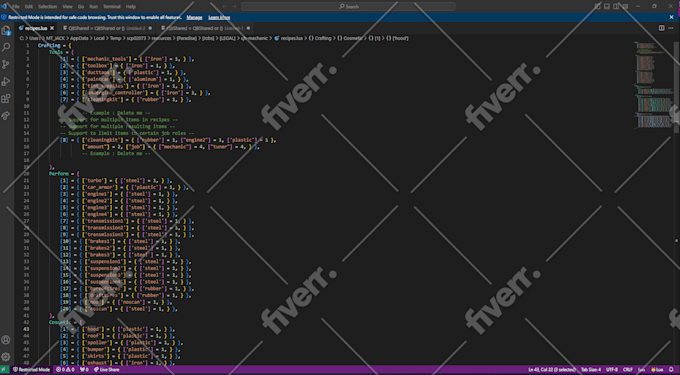This screenshot has height=375, width=680.
Task: Open the Edit menu
Action: tap(29, 7)
